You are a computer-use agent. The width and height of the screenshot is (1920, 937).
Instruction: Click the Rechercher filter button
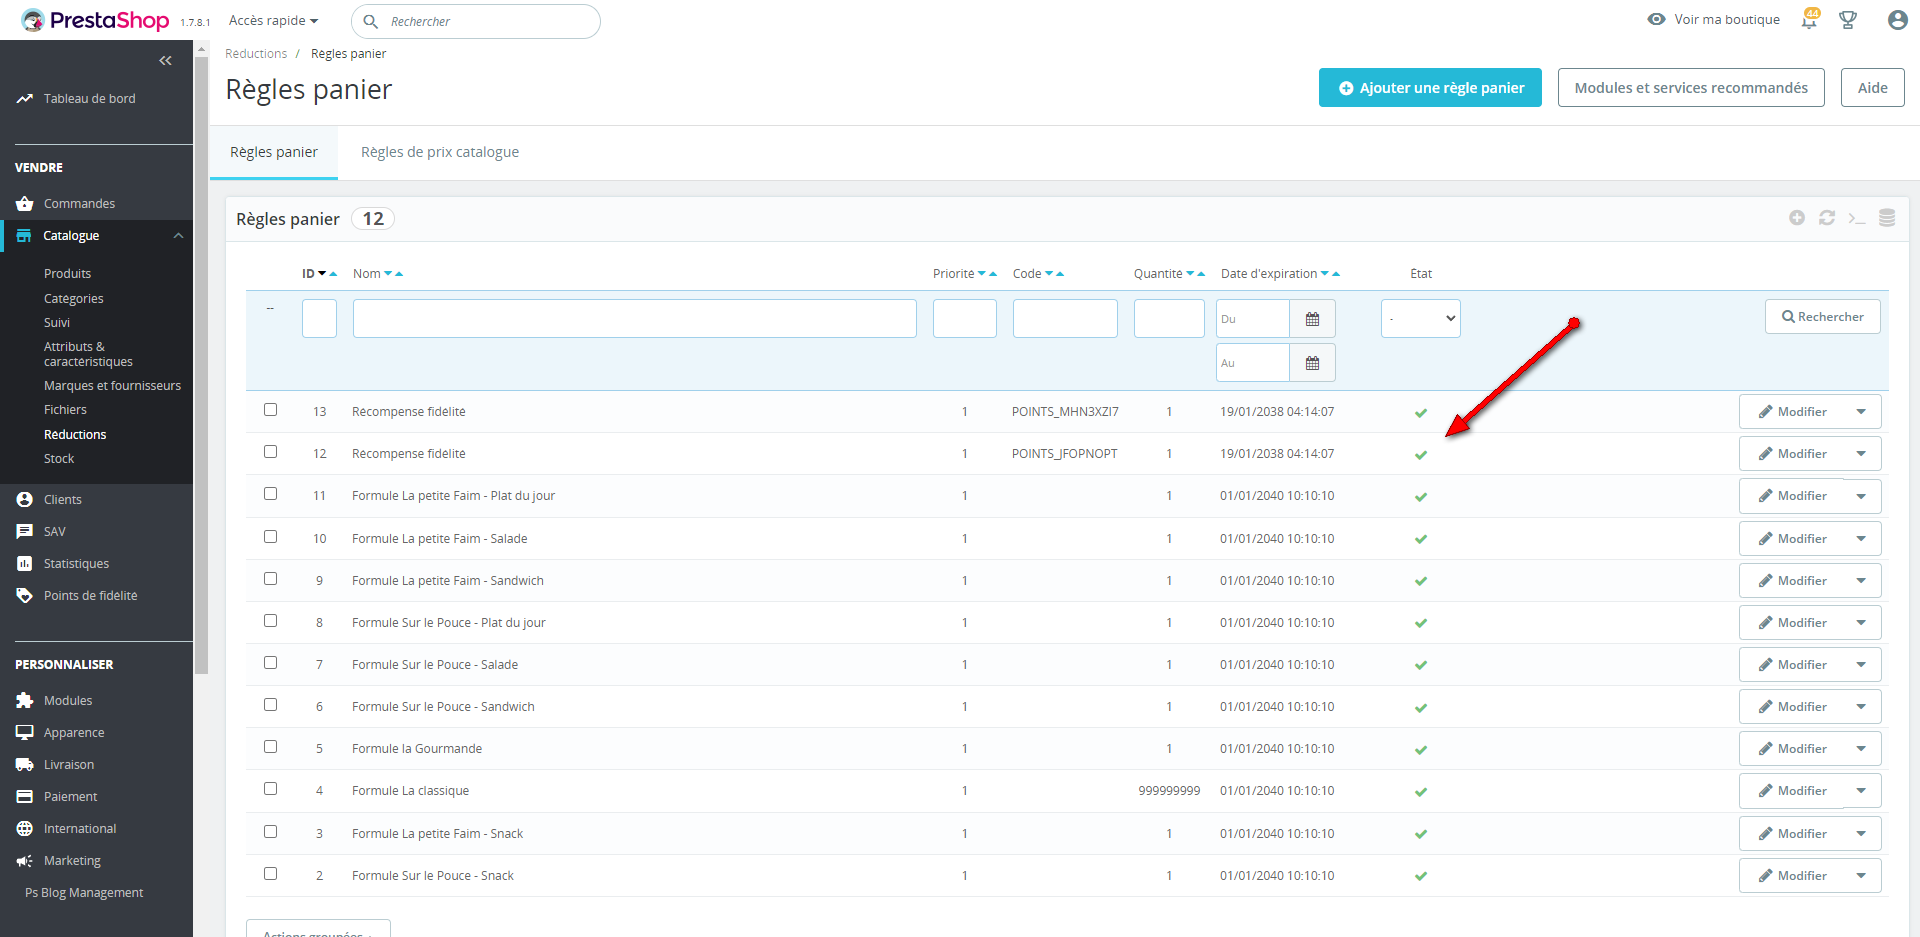coord(1822,317)
